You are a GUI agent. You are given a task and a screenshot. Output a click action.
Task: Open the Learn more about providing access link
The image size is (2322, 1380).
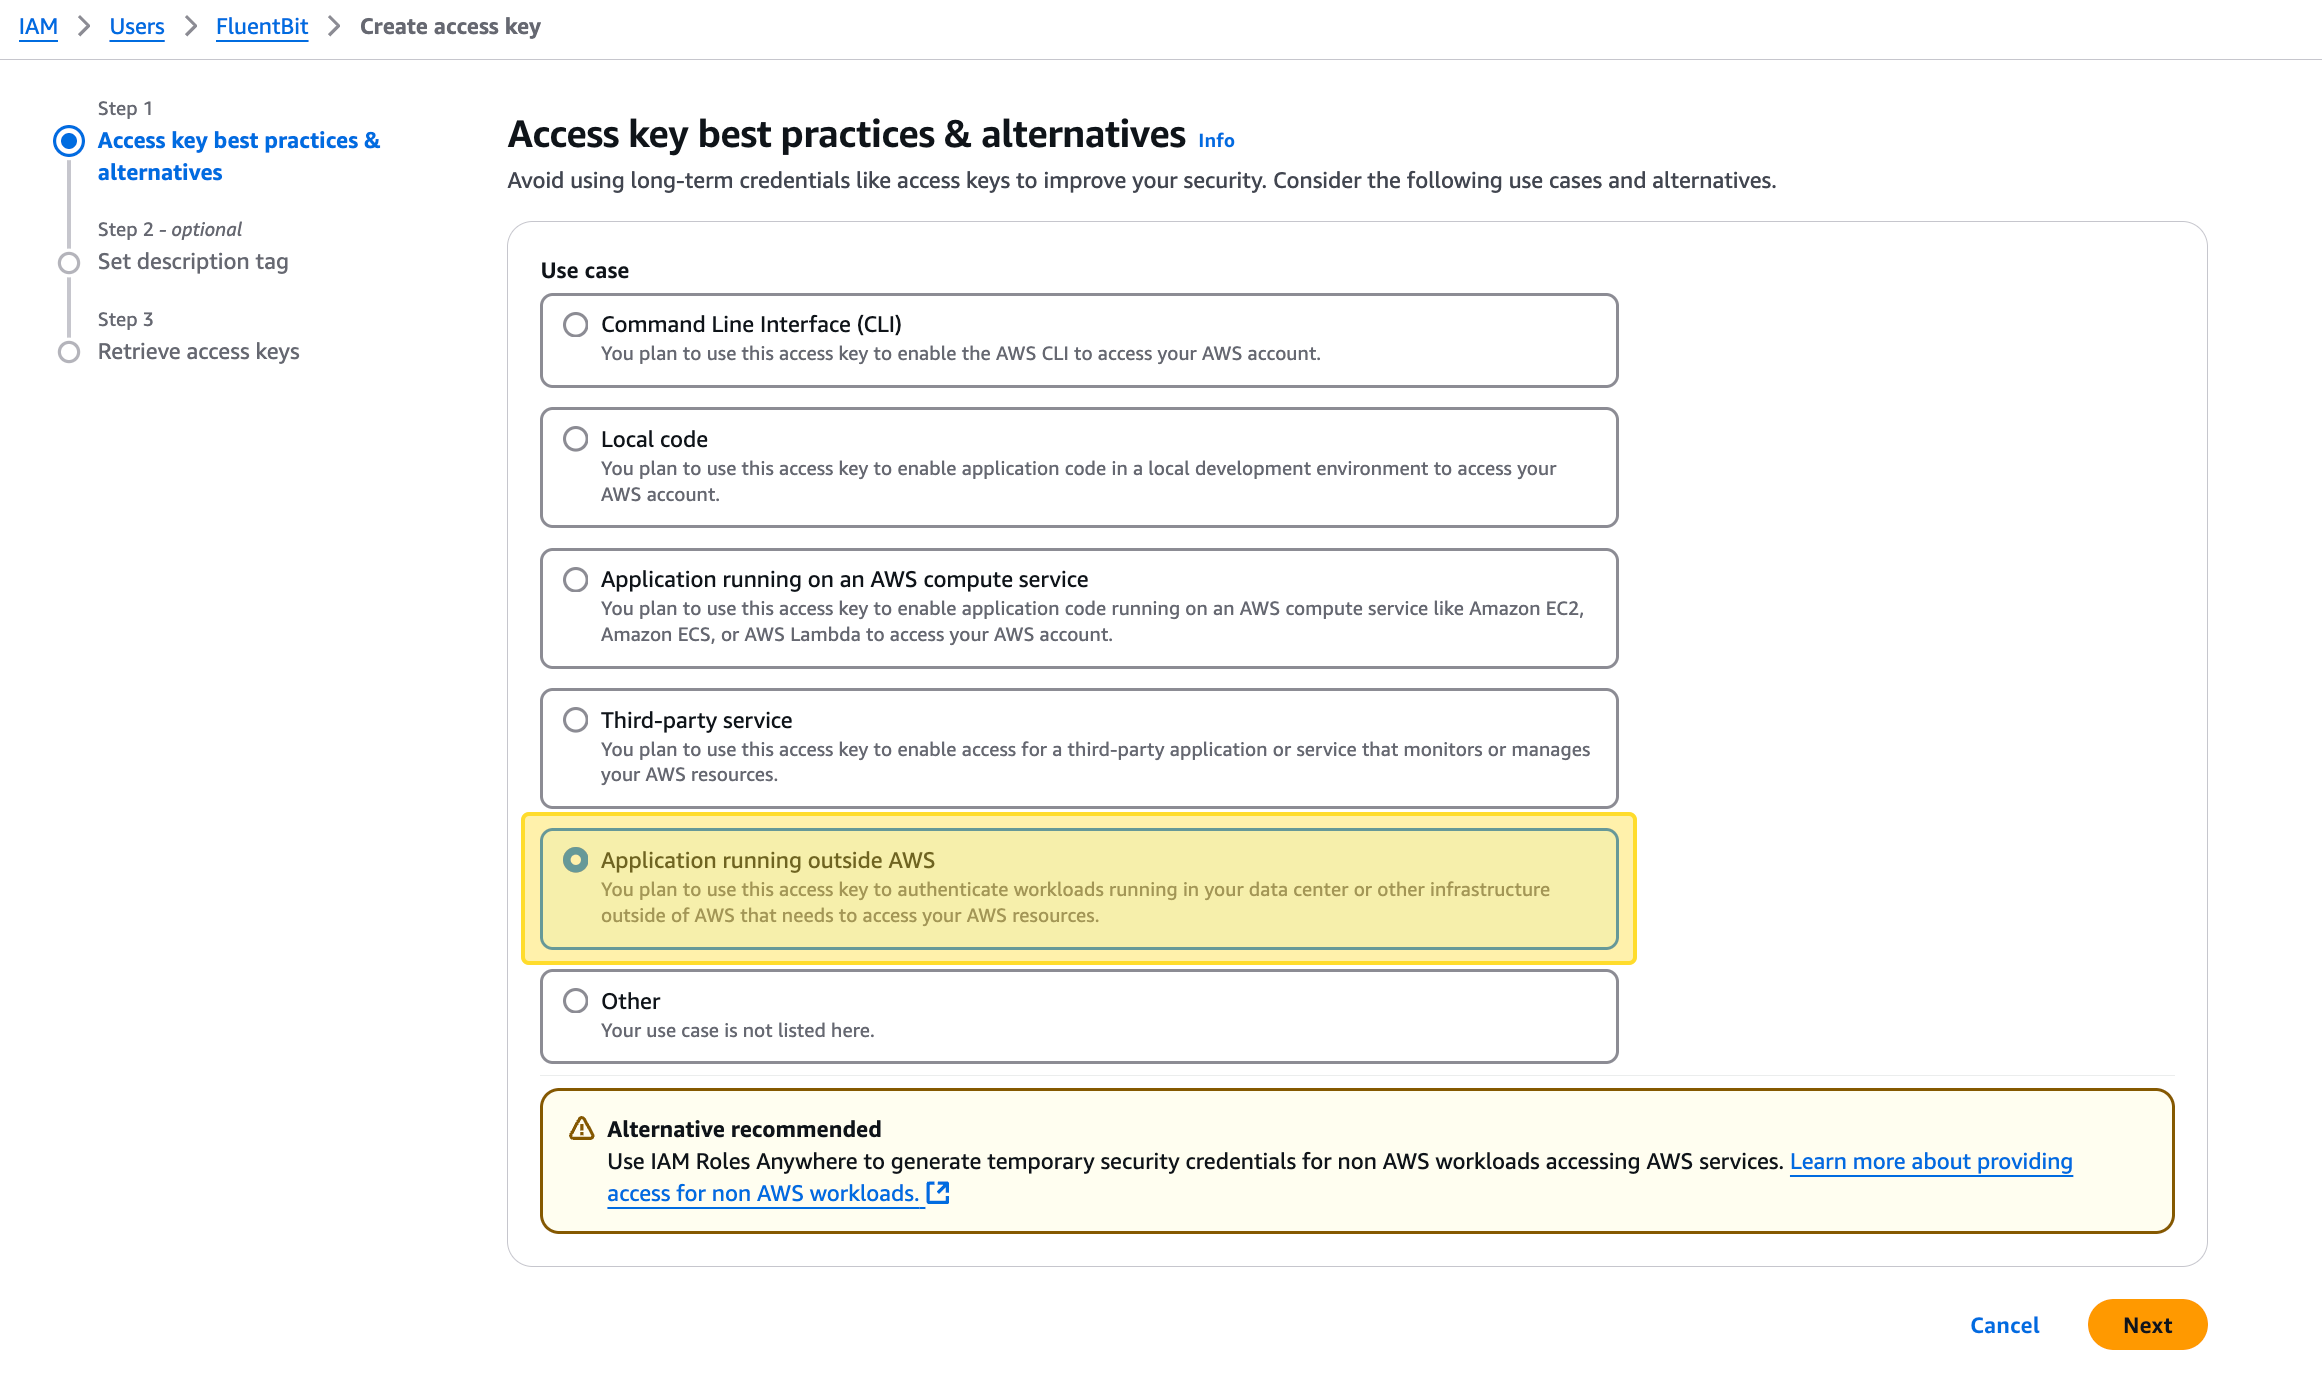[x=1930, y=1162]
